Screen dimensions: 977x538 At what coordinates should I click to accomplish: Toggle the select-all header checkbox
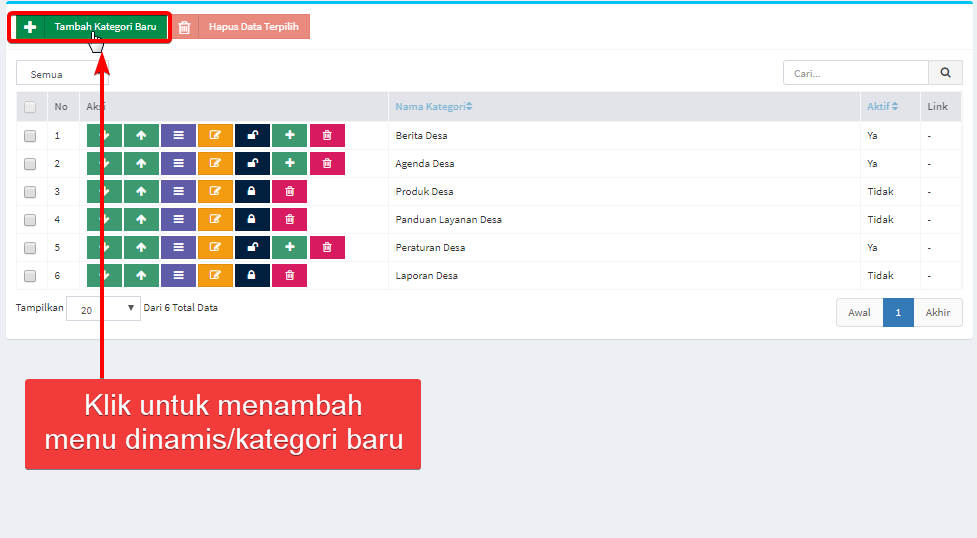pos(30,107)
